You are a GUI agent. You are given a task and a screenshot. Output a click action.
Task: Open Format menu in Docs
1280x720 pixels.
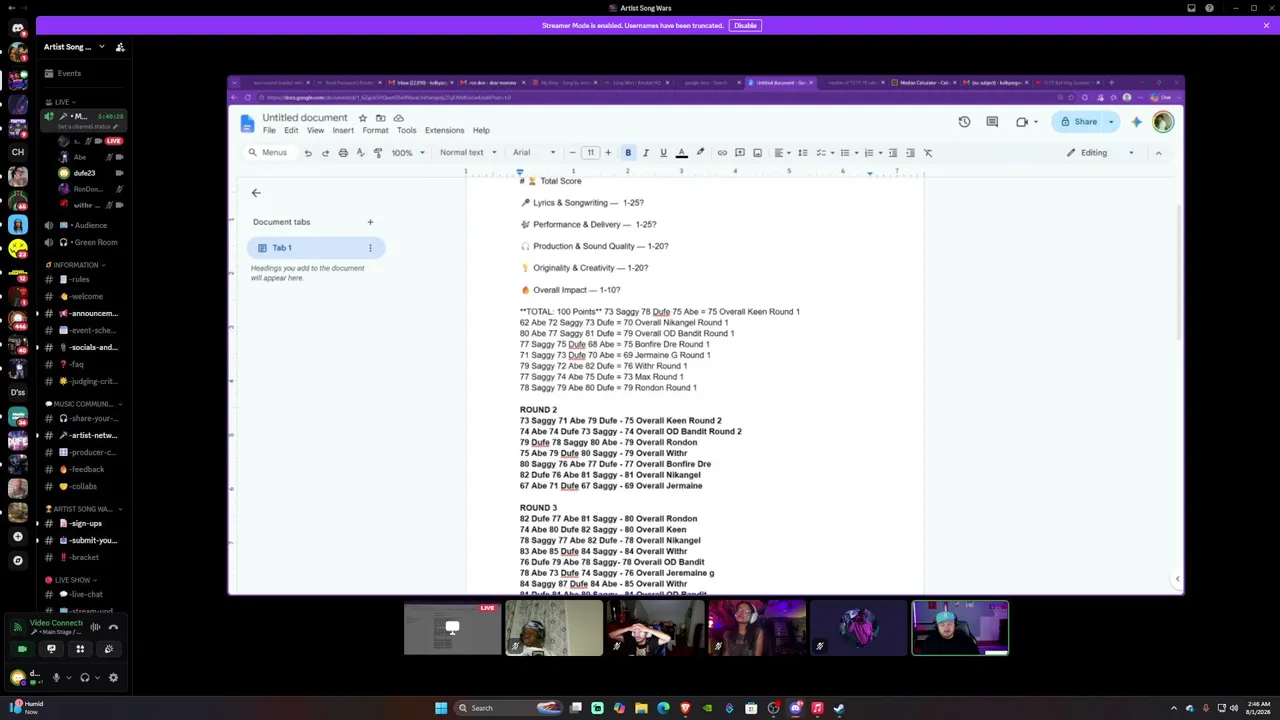click(375, 131)
